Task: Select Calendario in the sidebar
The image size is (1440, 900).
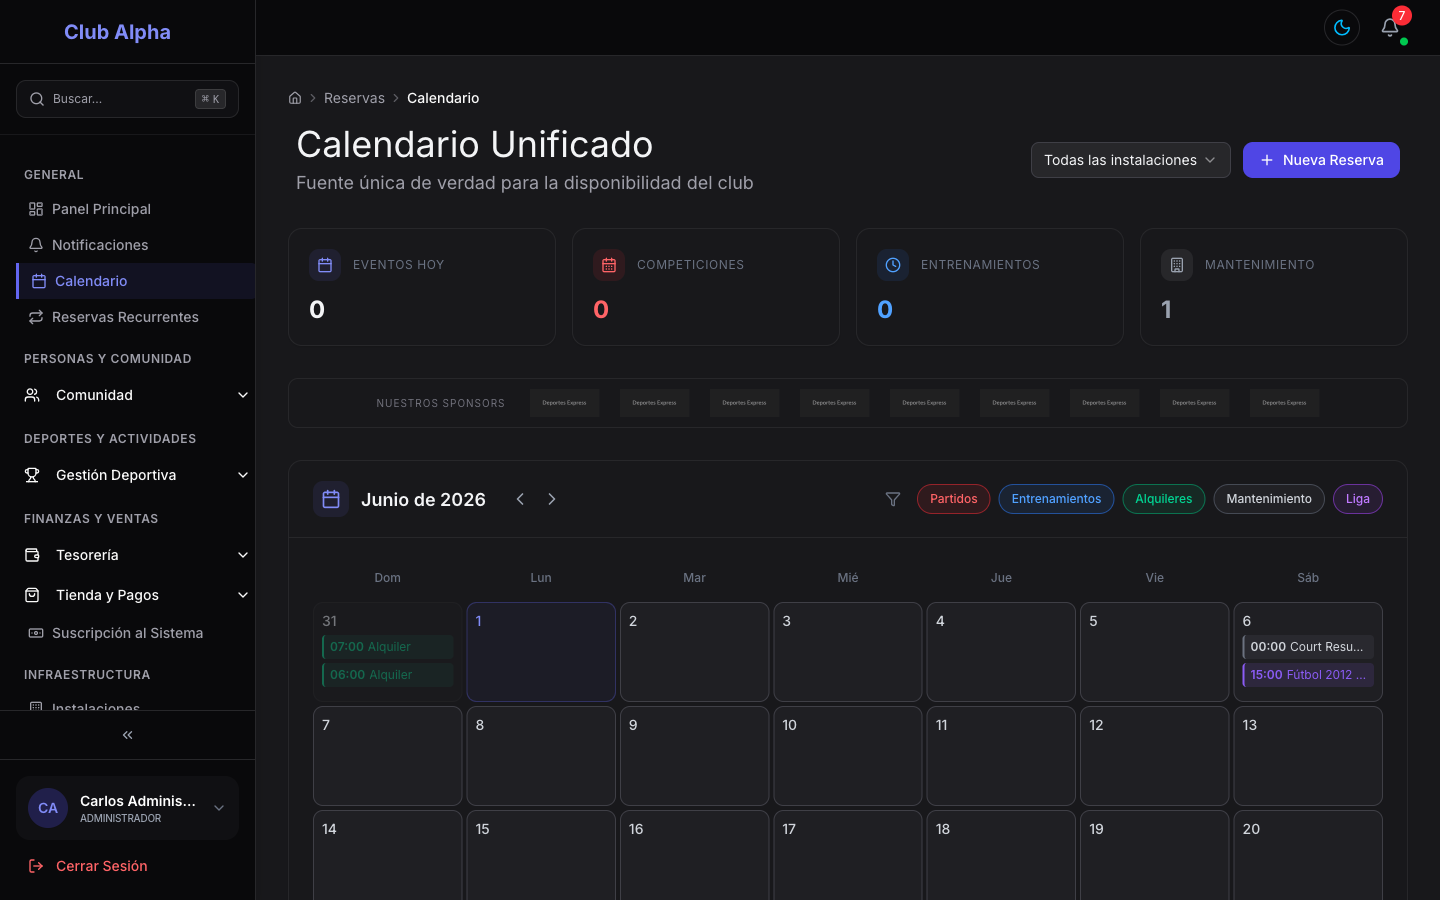Action: pos(135,281)
